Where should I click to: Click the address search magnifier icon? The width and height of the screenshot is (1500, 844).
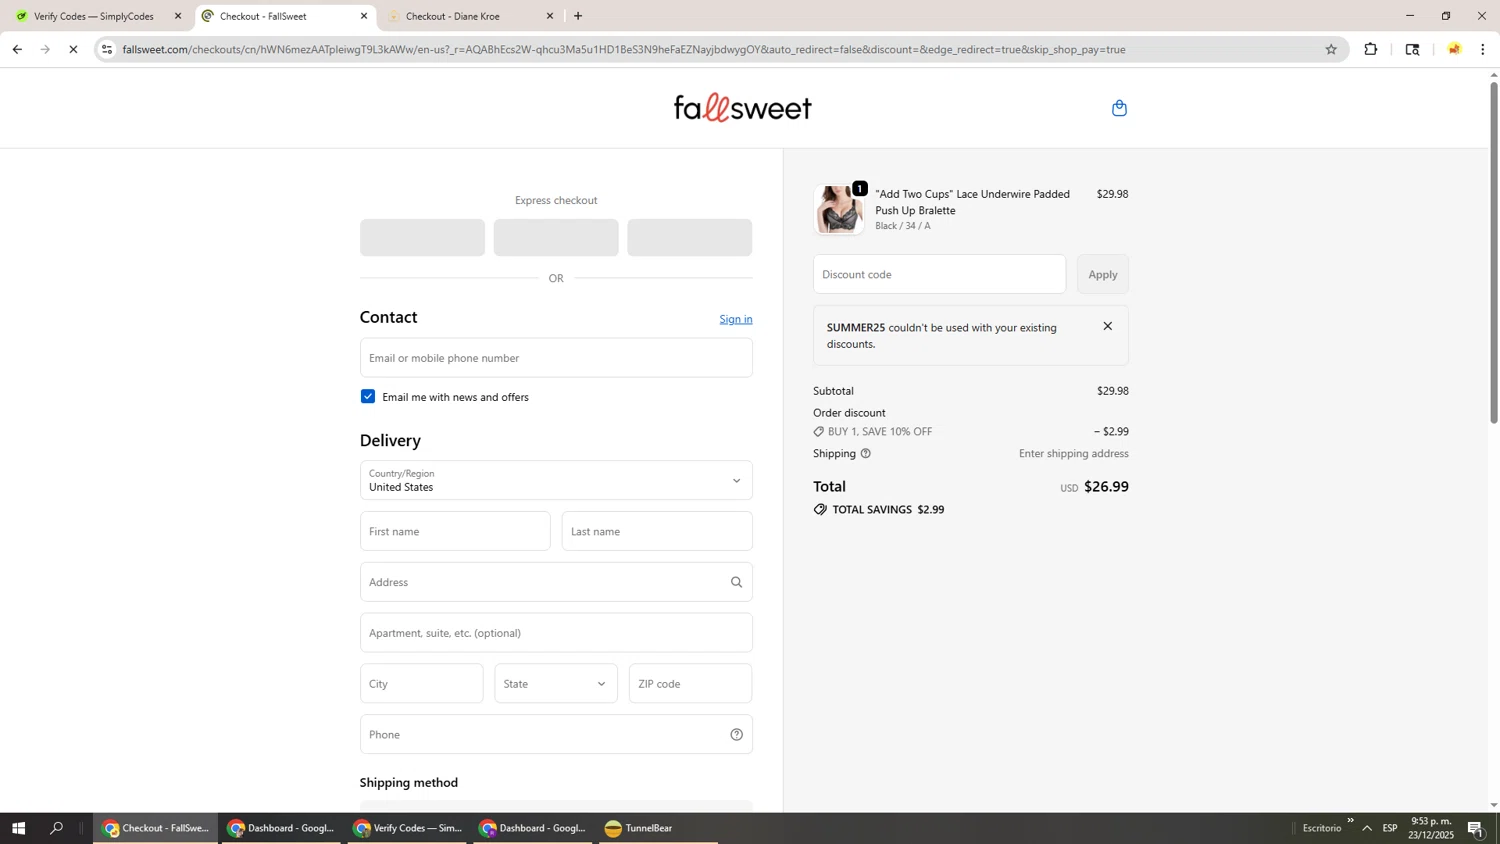(736, 582)
